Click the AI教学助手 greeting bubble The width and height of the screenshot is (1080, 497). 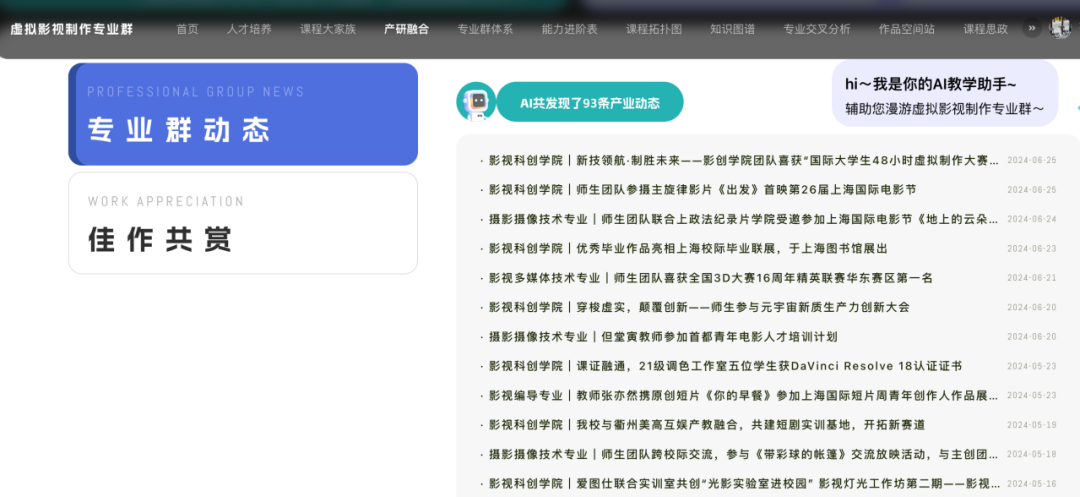pyautogui.click(x=944, y=93)
